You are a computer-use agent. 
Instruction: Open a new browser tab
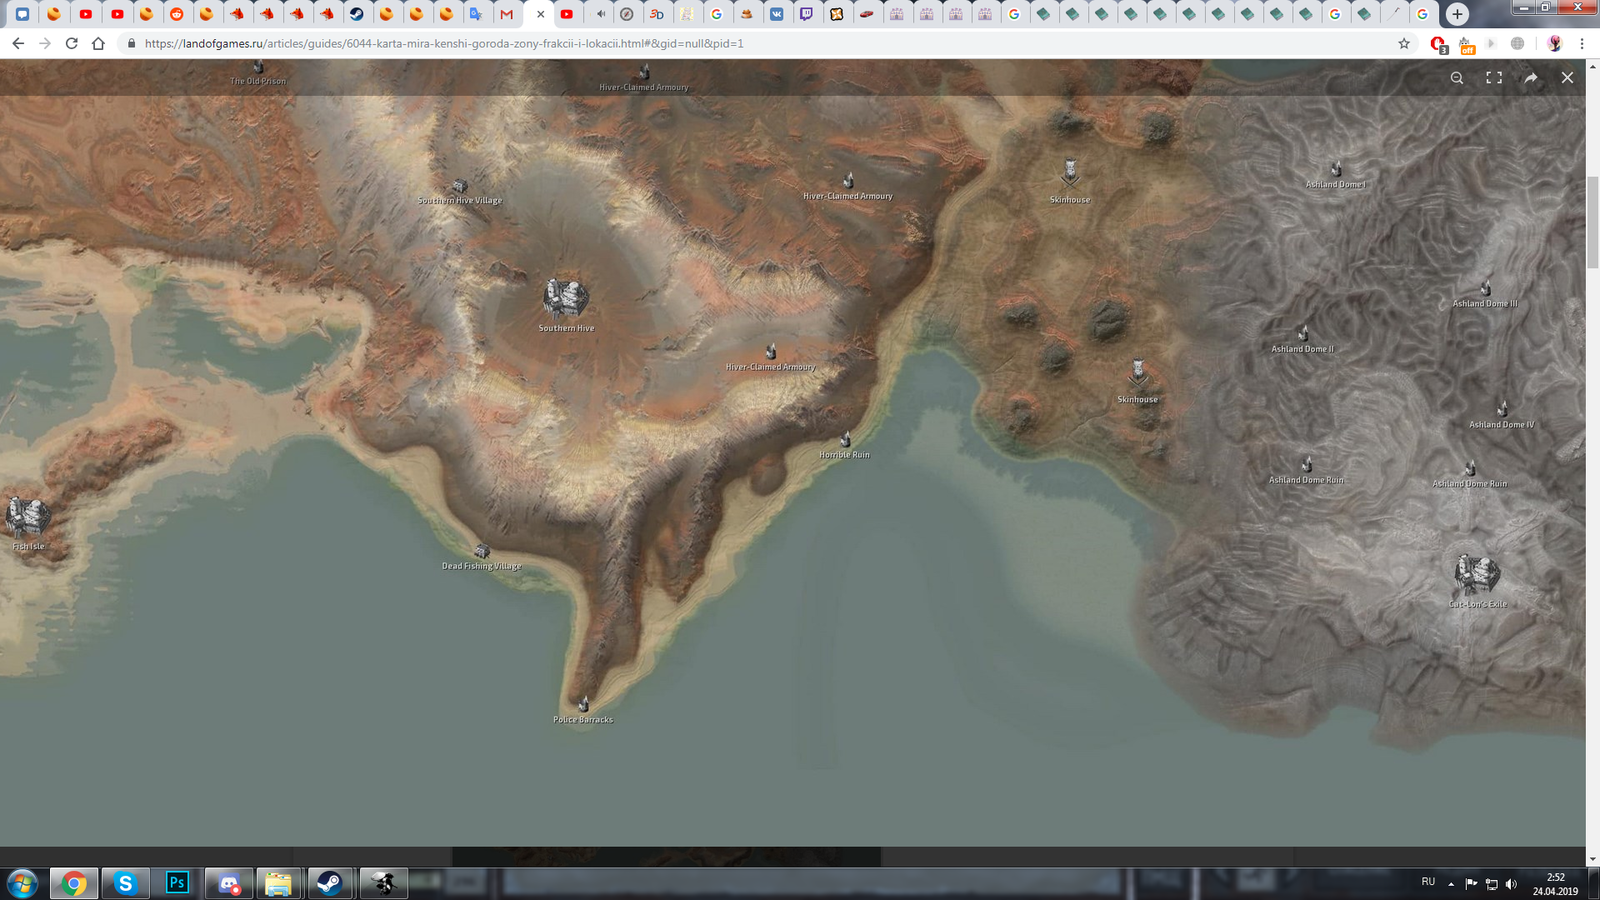click(x=1457, y=14)
